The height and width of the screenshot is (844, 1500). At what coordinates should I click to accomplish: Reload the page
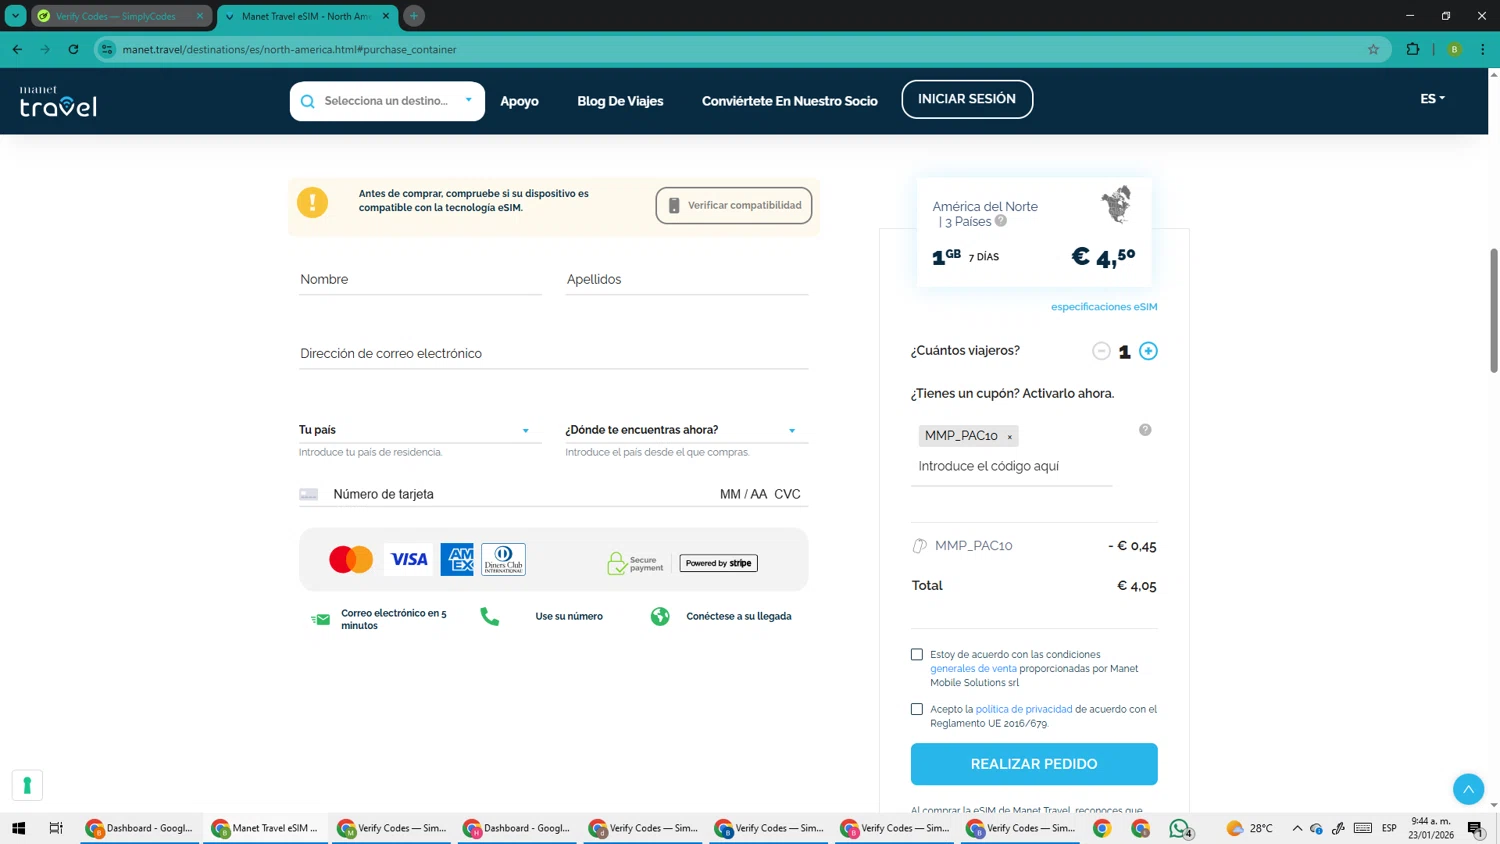click(x=73, y=49)
